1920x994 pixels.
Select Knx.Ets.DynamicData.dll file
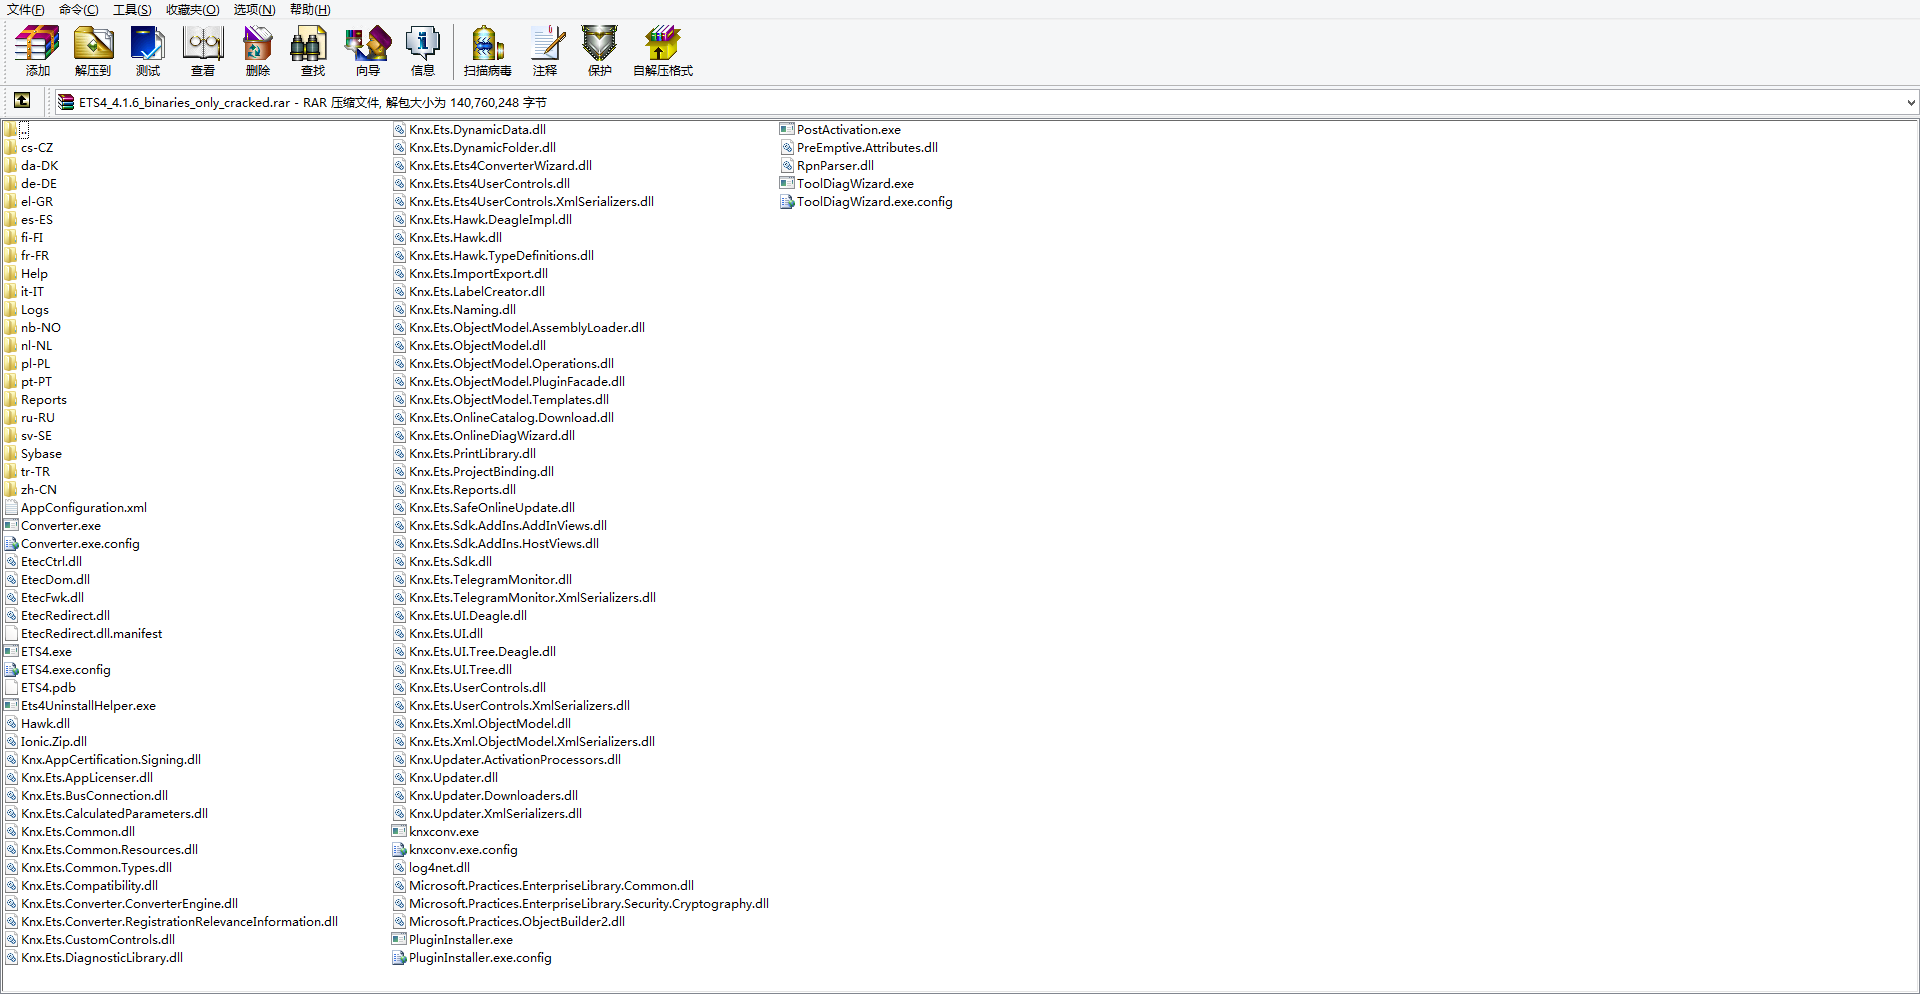coord(469,130)
